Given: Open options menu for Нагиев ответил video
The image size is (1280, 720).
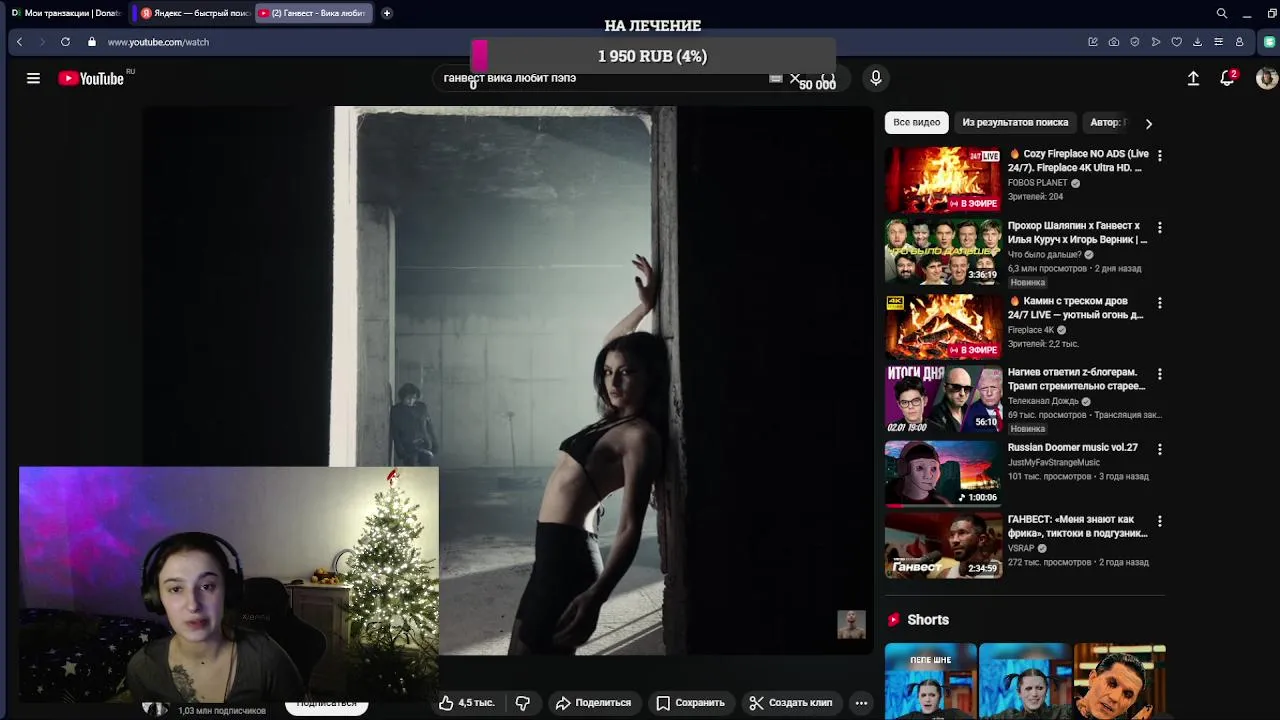Looking at the screenshot, I should [x=1159, y=374].
